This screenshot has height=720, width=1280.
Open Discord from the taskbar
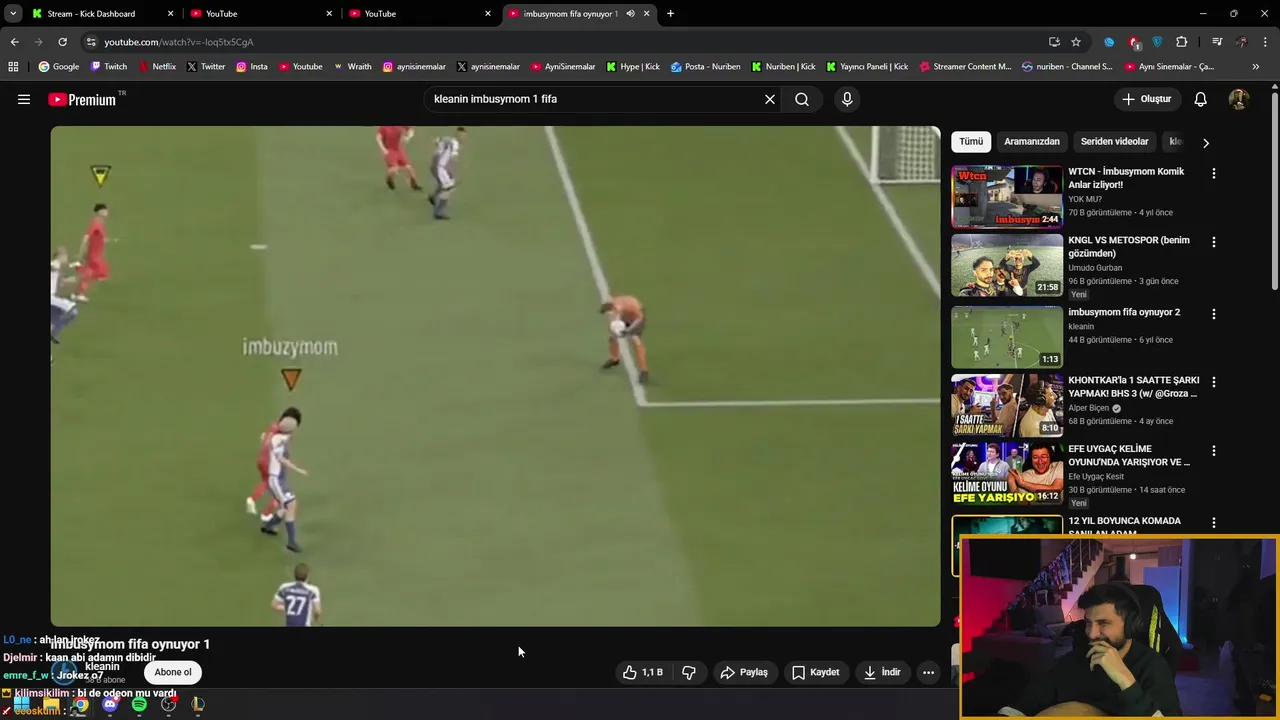110,705
